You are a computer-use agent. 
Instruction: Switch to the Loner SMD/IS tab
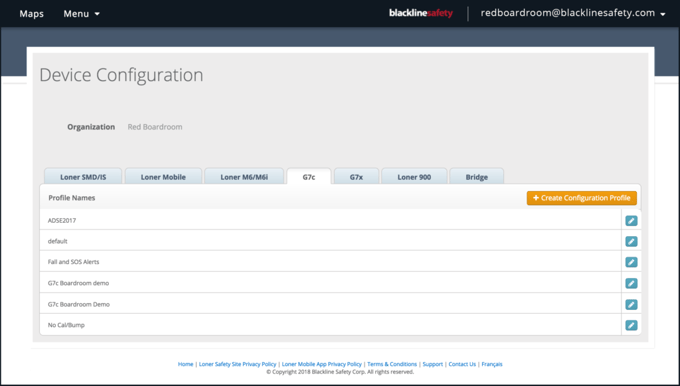tap(83, 177)
